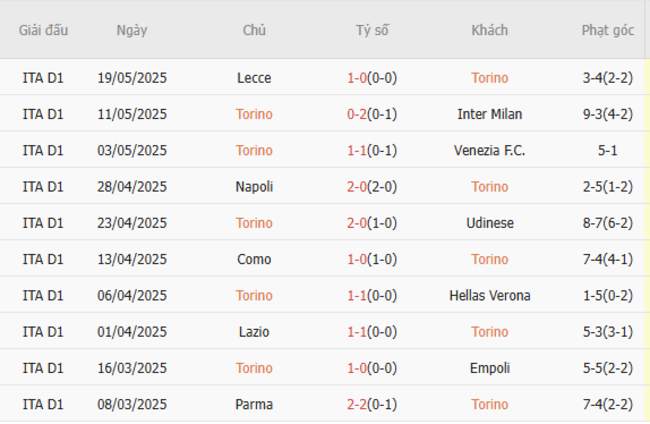Click the "Chủ" home team header
The image size is (650, 424).
click(x=254, y=30)
